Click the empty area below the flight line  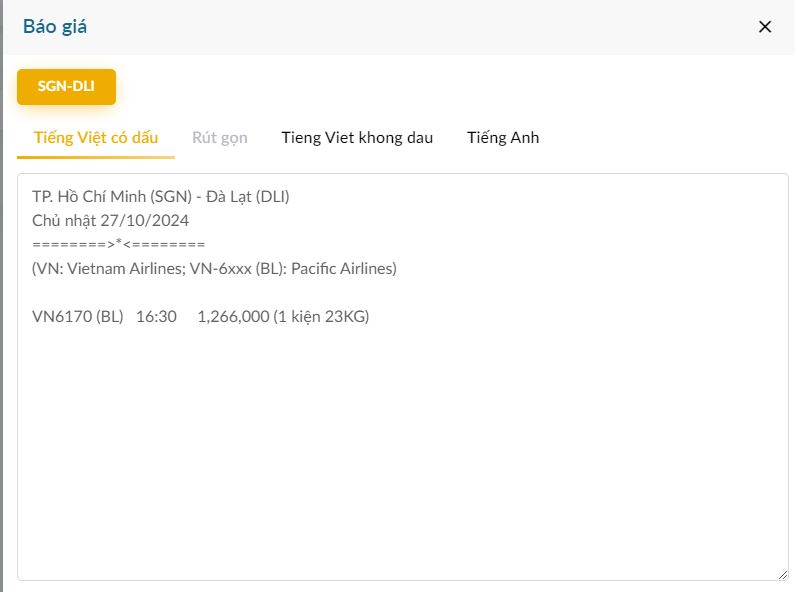click(400, 450)
